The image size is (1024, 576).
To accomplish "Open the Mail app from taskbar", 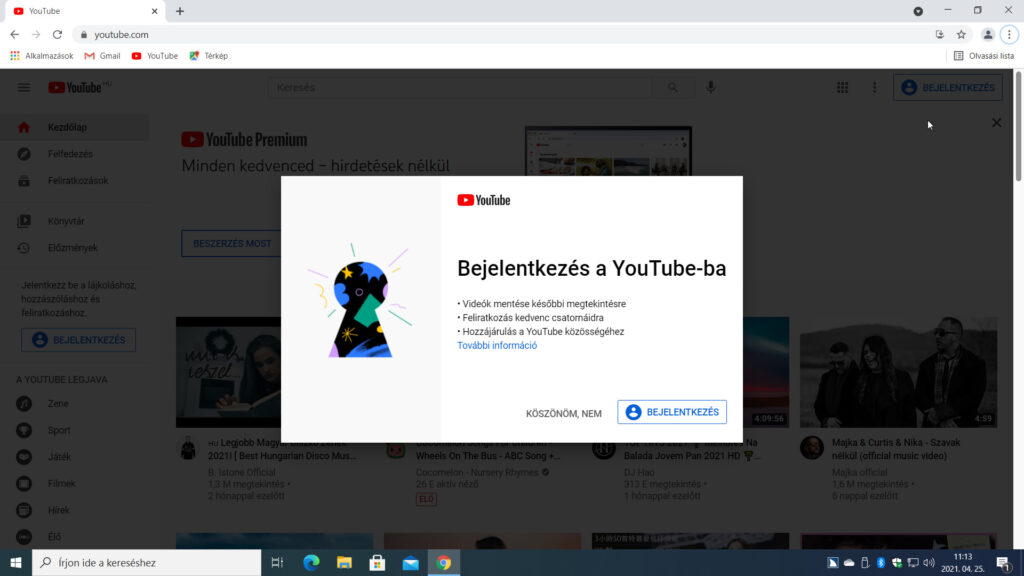I will click(411, 562).
